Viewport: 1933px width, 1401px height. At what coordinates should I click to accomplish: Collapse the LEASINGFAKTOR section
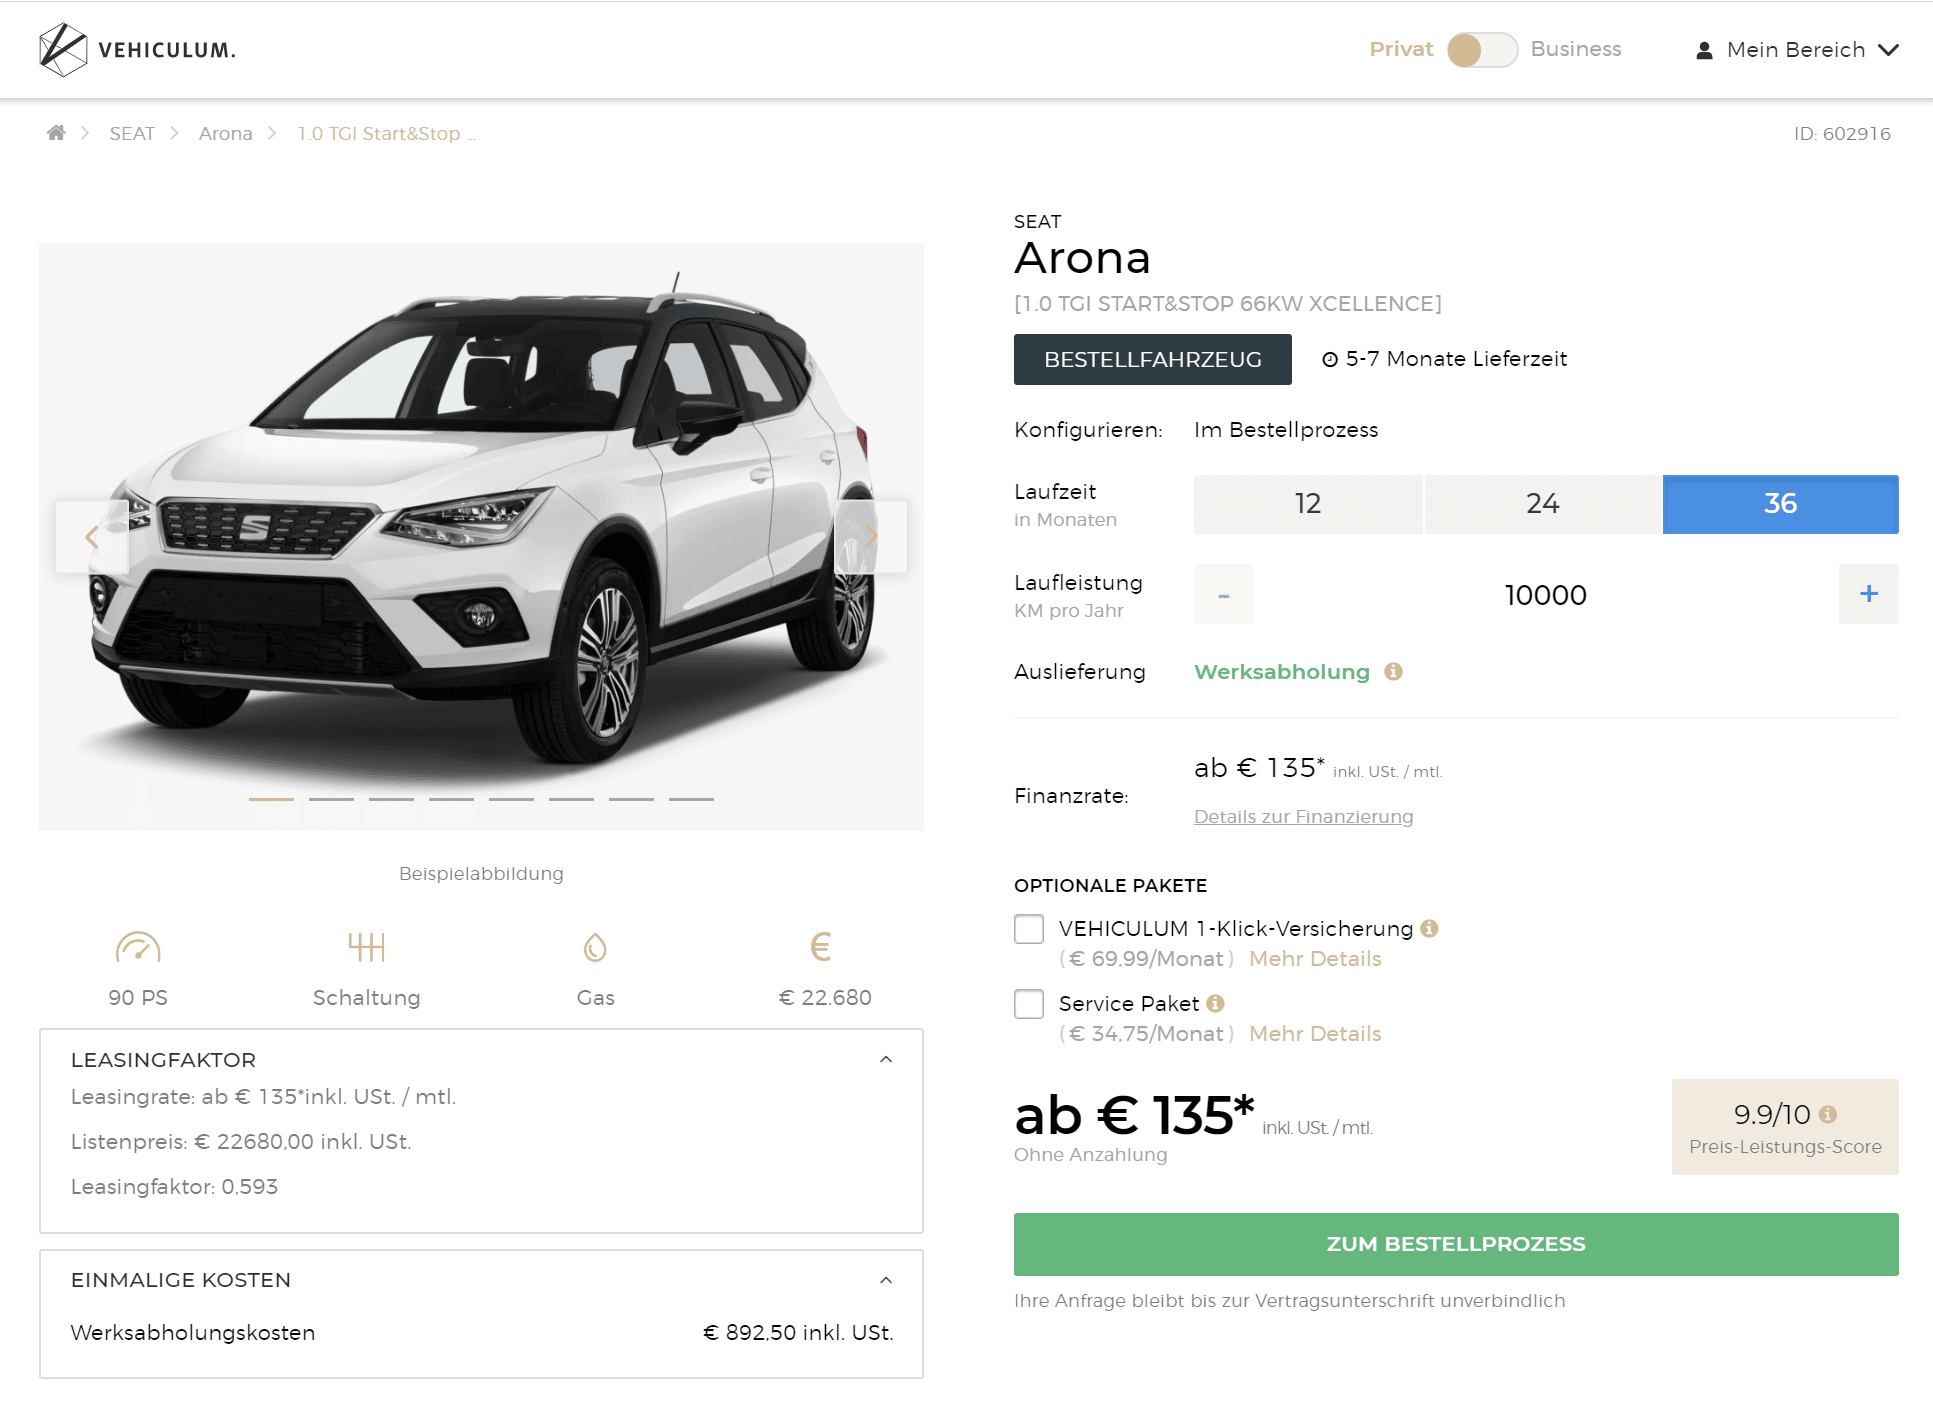tap(885, 1060)
